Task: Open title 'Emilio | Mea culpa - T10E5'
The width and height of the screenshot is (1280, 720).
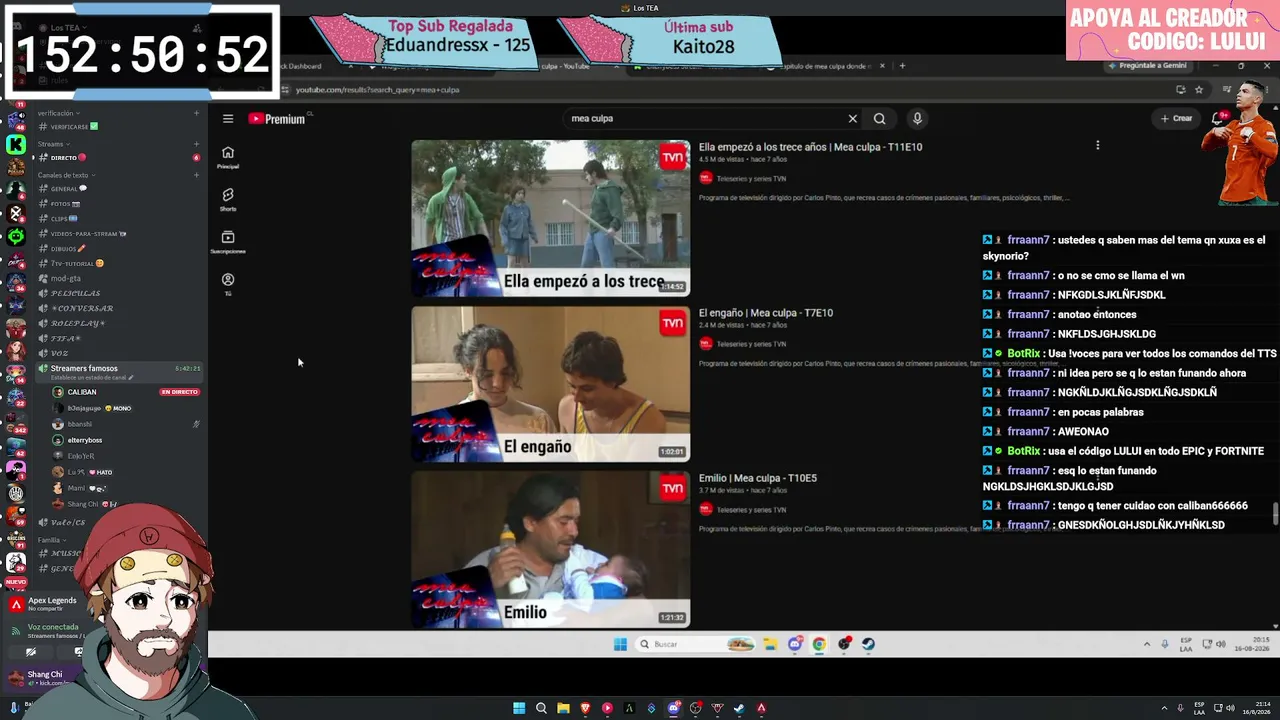Action: coord(758,478)
